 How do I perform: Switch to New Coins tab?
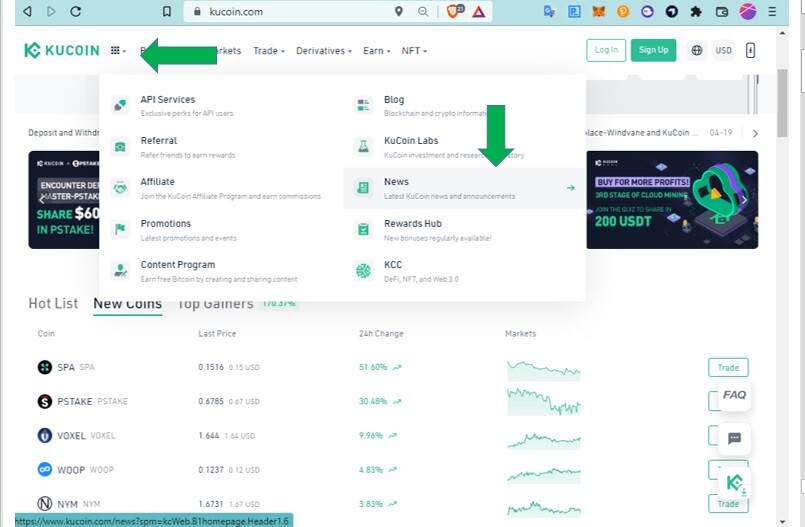127,304
